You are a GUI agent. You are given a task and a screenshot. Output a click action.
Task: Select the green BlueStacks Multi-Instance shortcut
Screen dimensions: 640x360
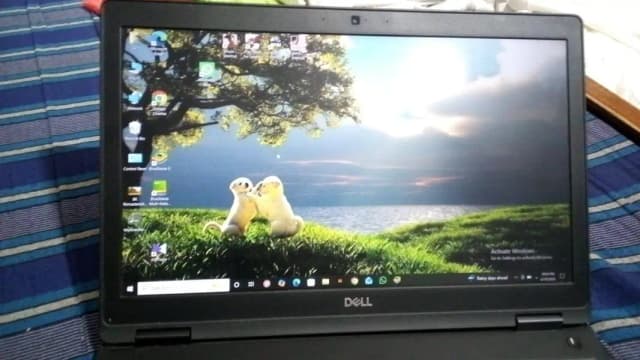coord(159,193)
